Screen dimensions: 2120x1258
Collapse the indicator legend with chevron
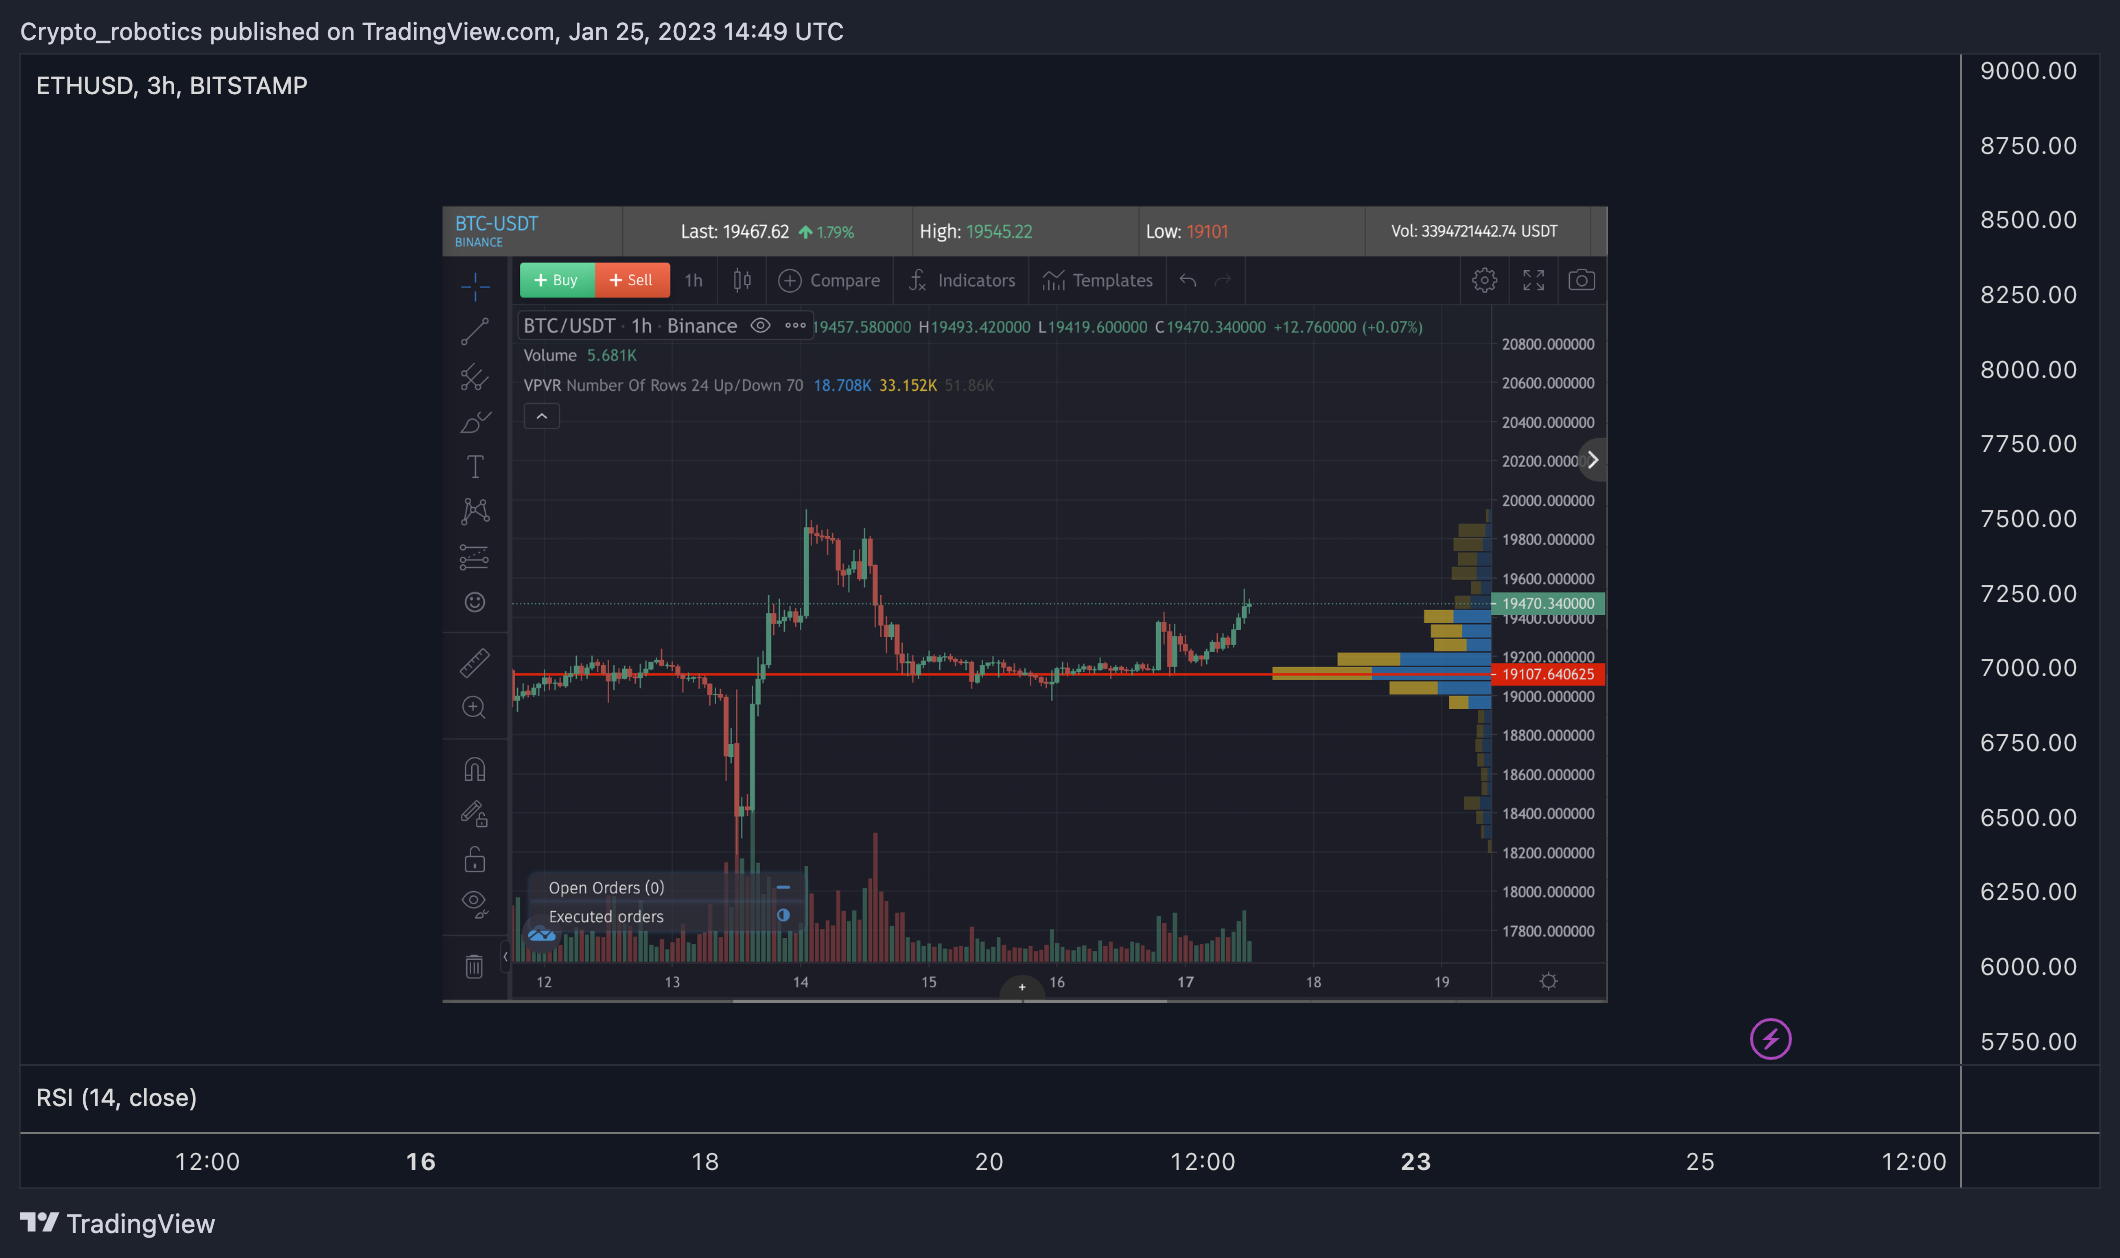tap(542, 416)
